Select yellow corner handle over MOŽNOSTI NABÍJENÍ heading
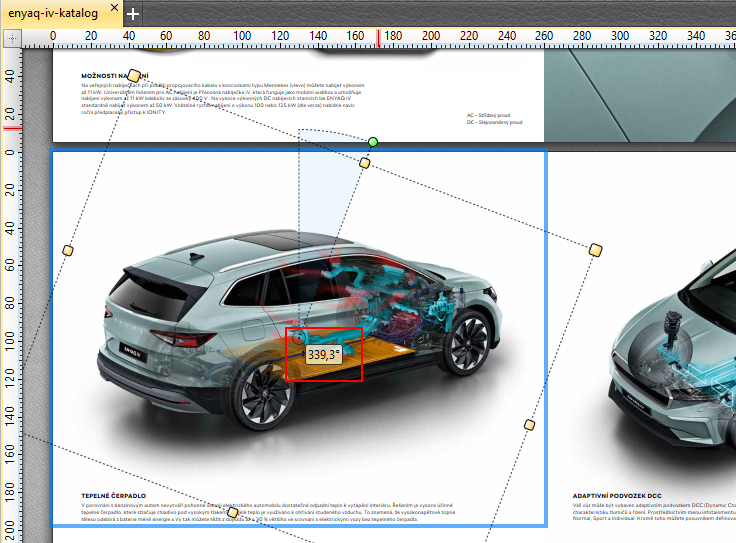The width and height of the screenshot is (736, 543). pyautogui.click(x=134, y=75)
